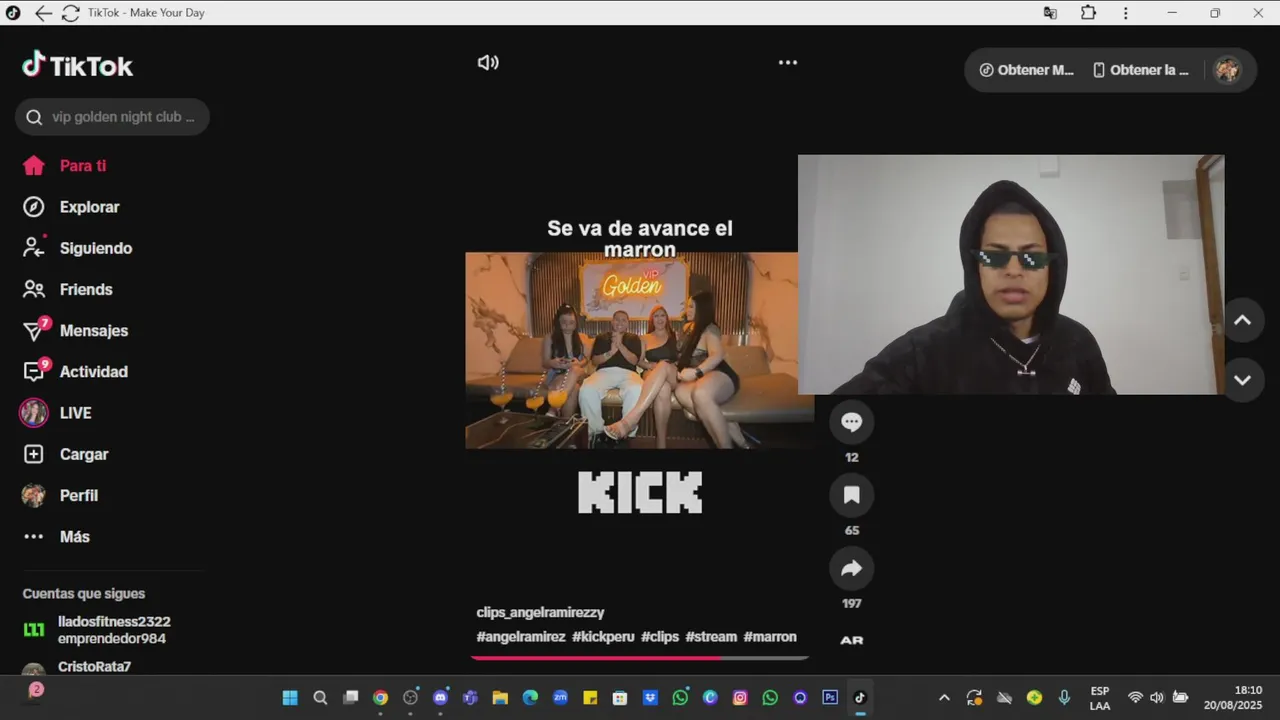Open taskbar search
Image resolution: width=1280 pixels, height=720 pixels.
pos(320,698)
